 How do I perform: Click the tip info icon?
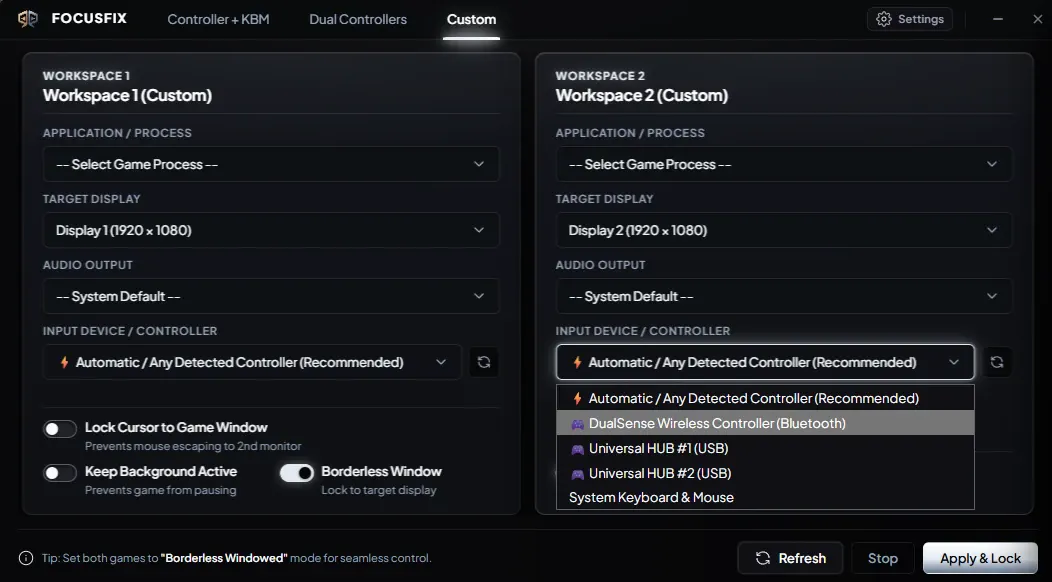[26, 558]
